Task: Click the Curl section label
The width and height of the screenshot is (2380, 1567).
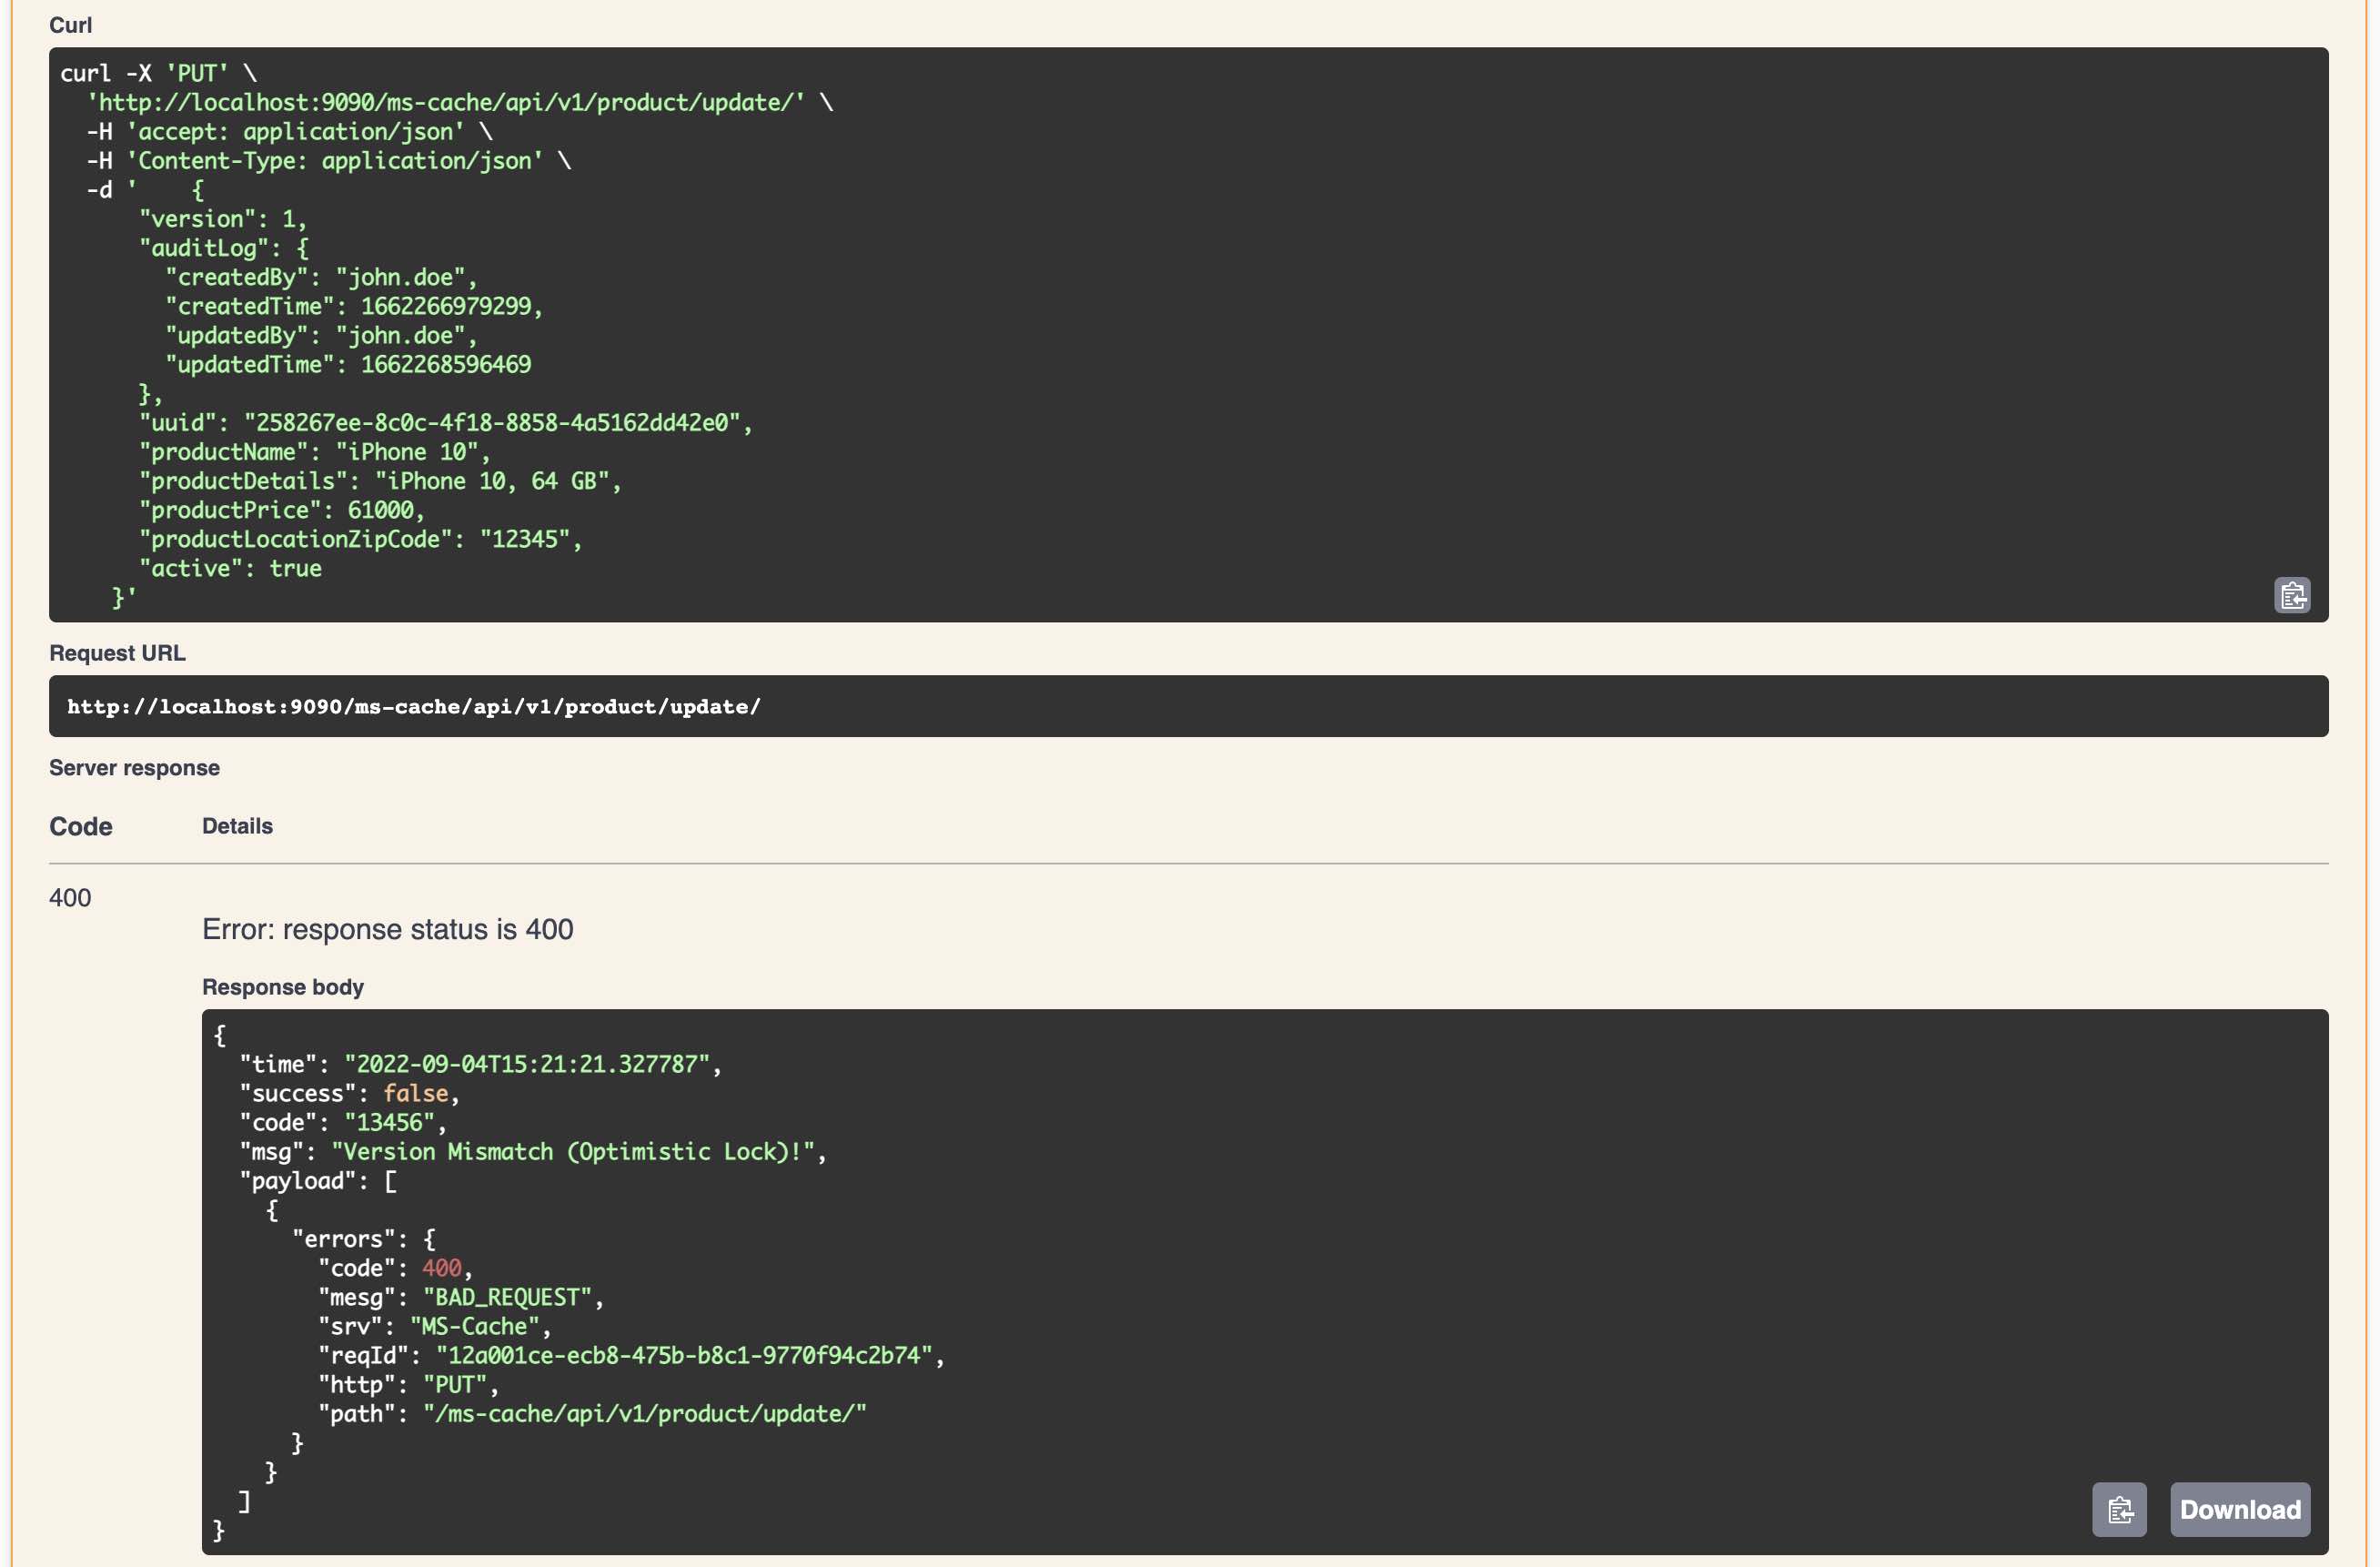Action: point(70,25)
